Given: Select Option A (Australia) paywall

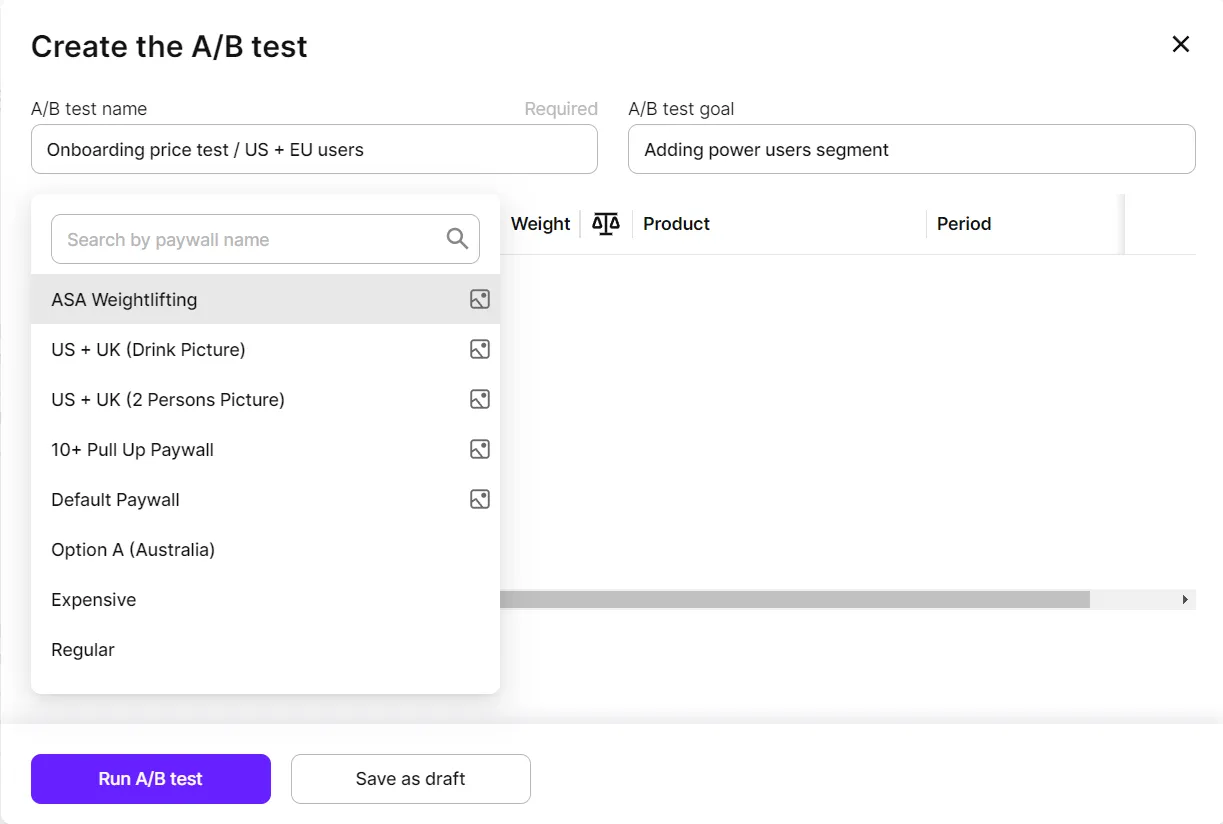Looking at the screenshot, I should pos(133,550).
